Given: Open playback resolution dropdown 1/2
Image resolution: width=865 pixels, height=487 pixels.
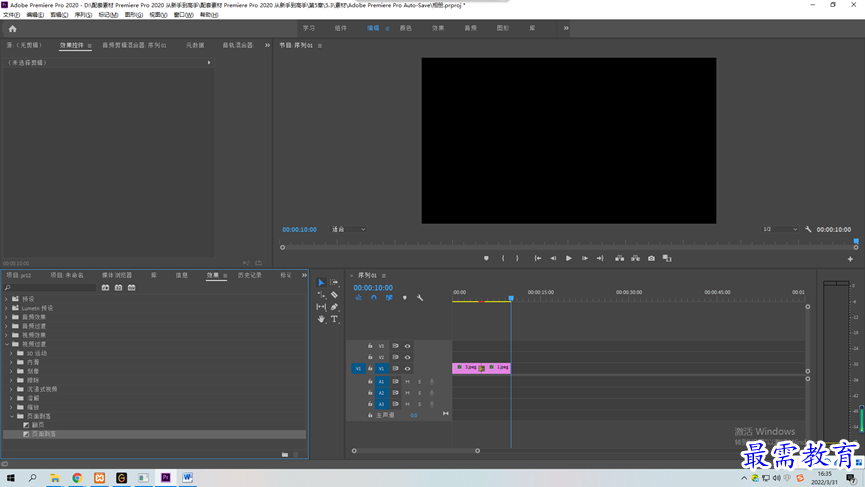Looking at the screenshot, I should (x=780, y=229).
